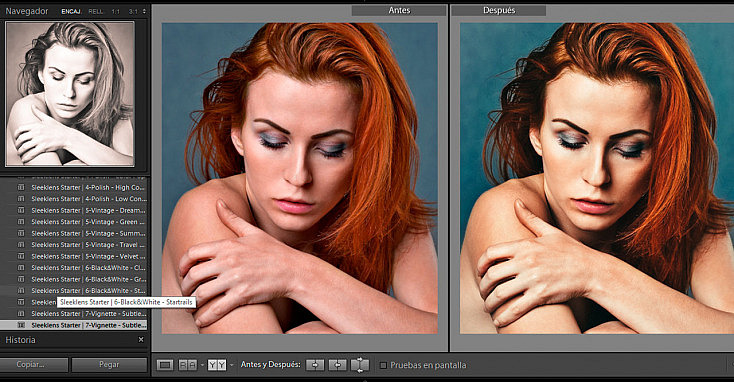
Task: Click the preset icon beside 4-Polish - High Co...
Action: (21, 187)
